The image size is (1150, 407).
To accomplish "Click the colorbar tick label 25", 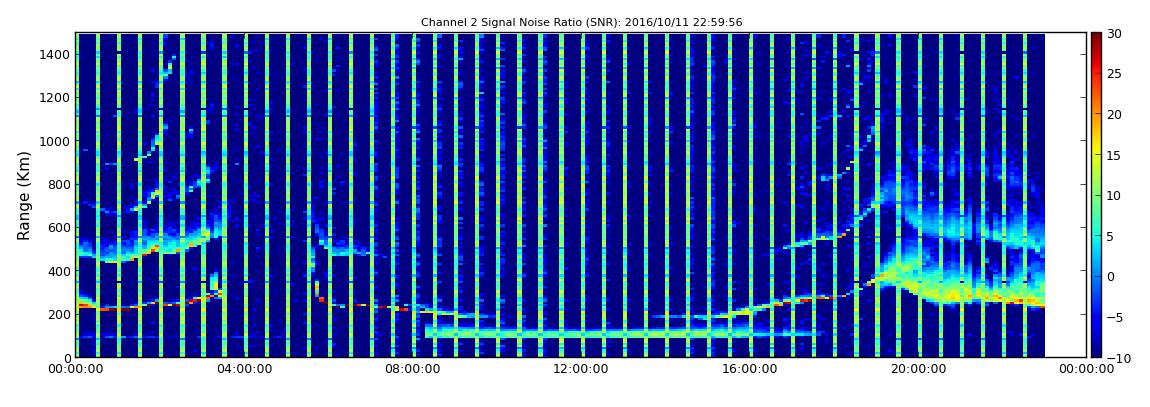I will pos(1114,74).
